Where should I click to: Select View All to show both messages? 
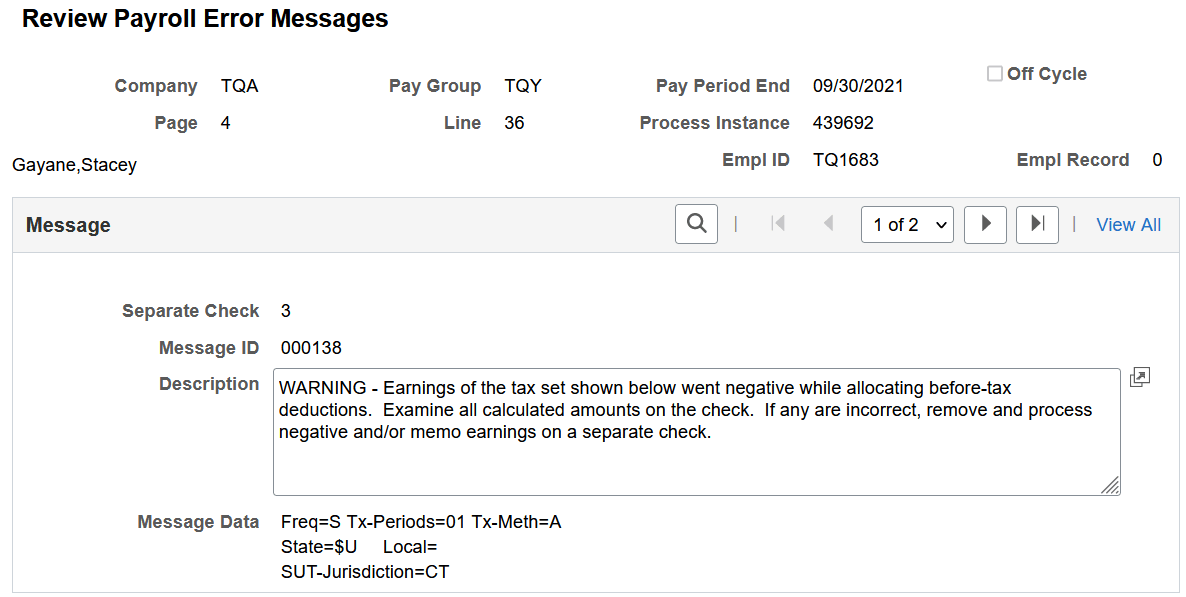pyautogui.click(x=1128, y=224)
